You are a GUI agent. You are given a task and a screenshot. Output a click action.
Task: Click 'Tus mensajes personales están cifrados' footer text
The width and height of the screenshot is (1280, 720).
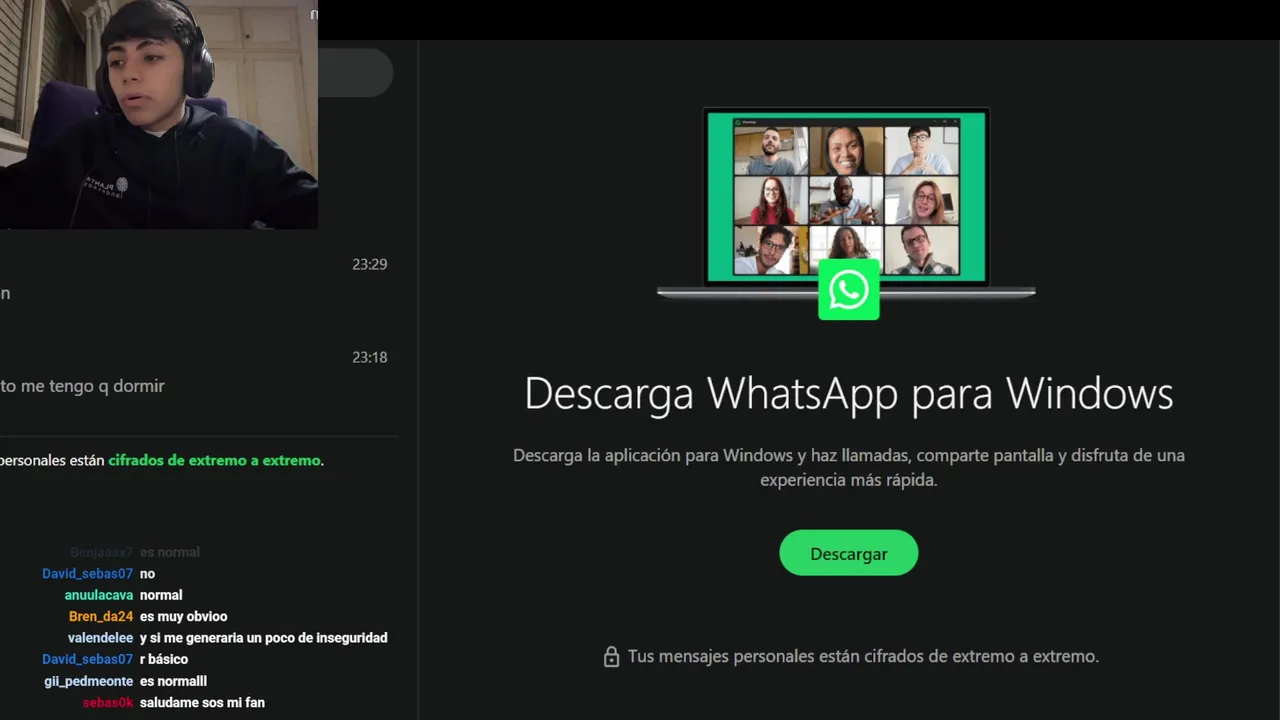point(863,657)
